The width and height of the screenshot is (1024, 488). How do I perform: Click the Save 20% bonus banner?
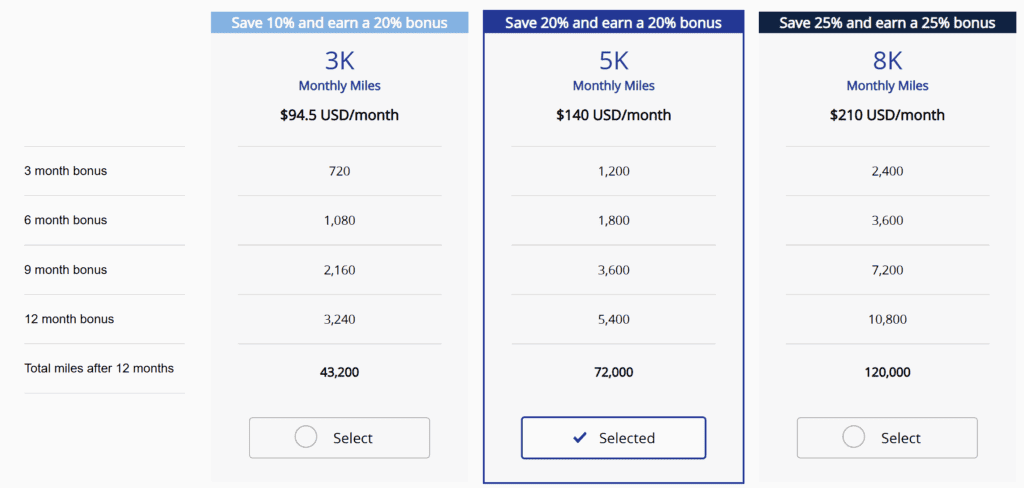(613, 23)
